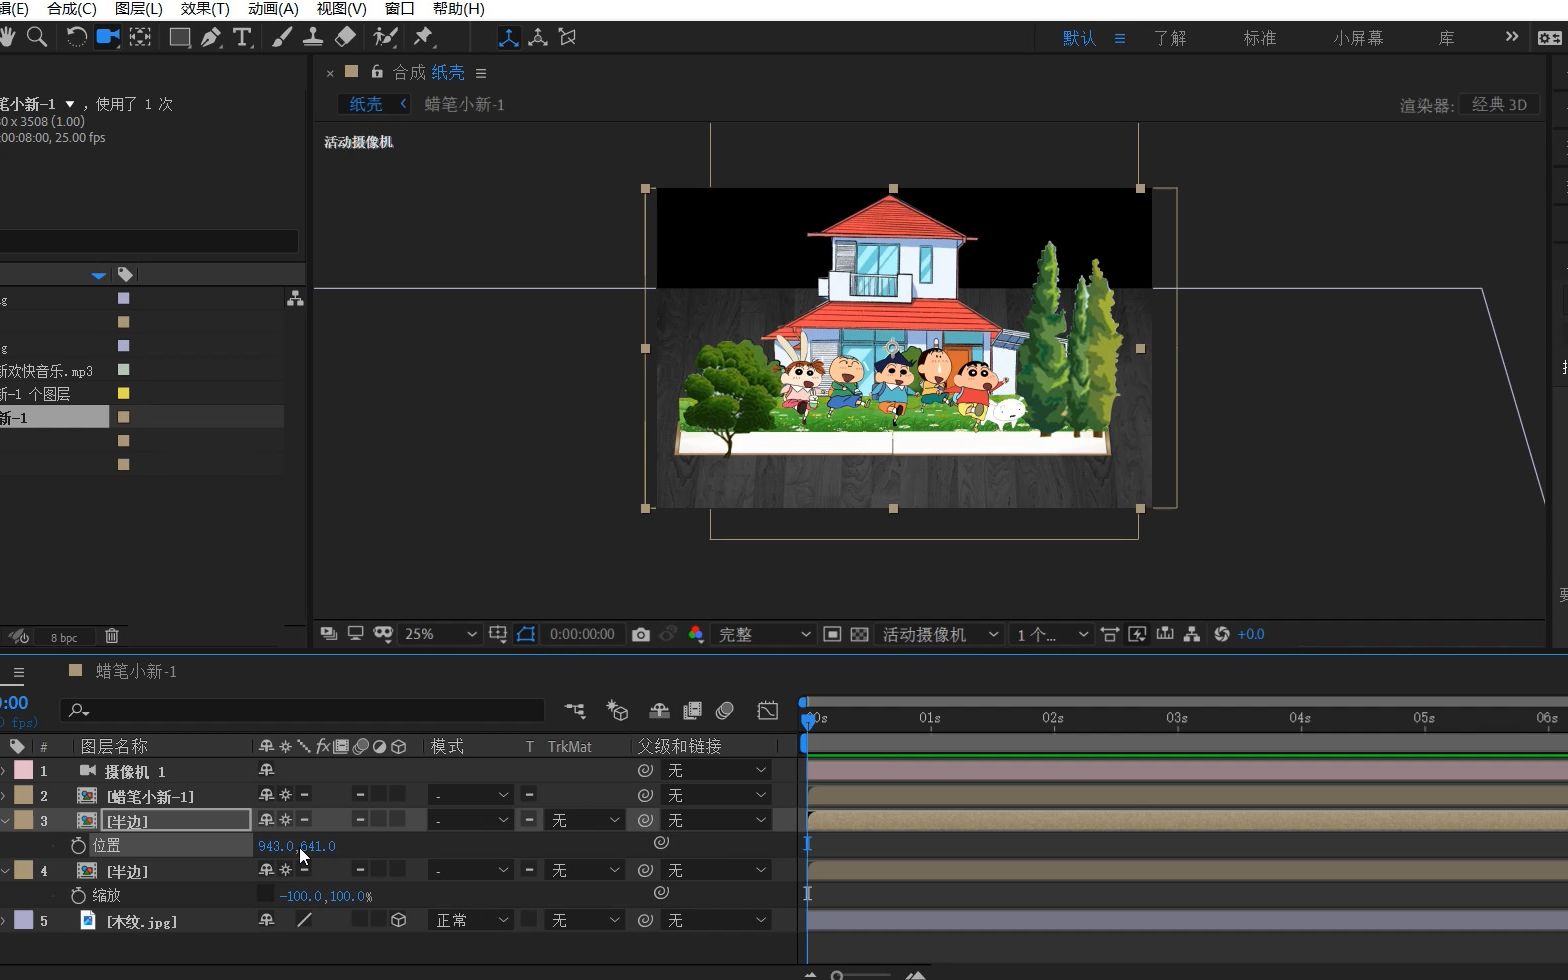This screenshot has width=1568, height=980.
Task: Open the magnification ratio dropdown 25%
Action: click(439, 634)
